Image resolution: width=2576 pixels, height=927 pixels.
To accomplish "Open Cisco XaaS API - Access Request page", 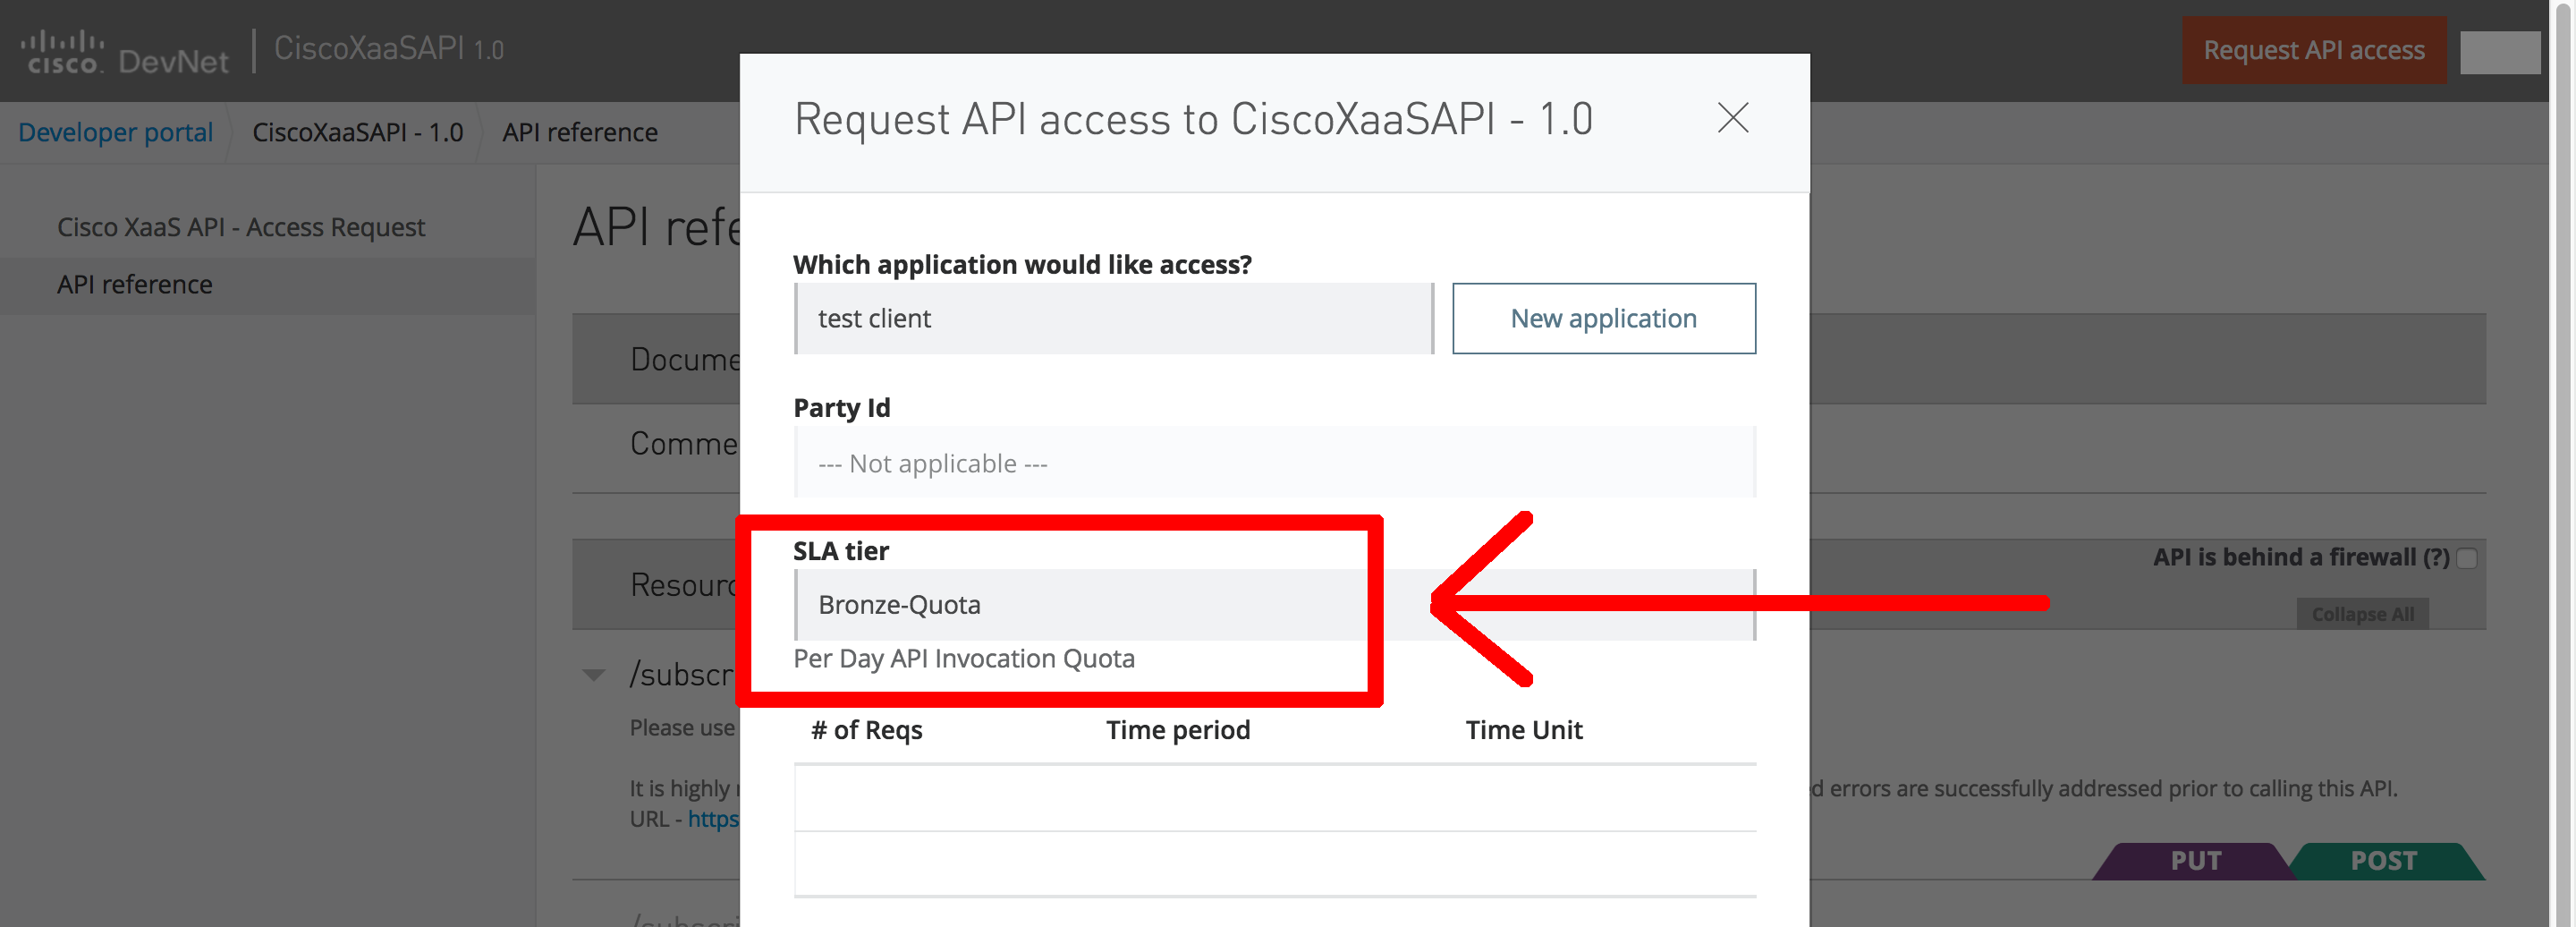I will (x=241, y=227).
